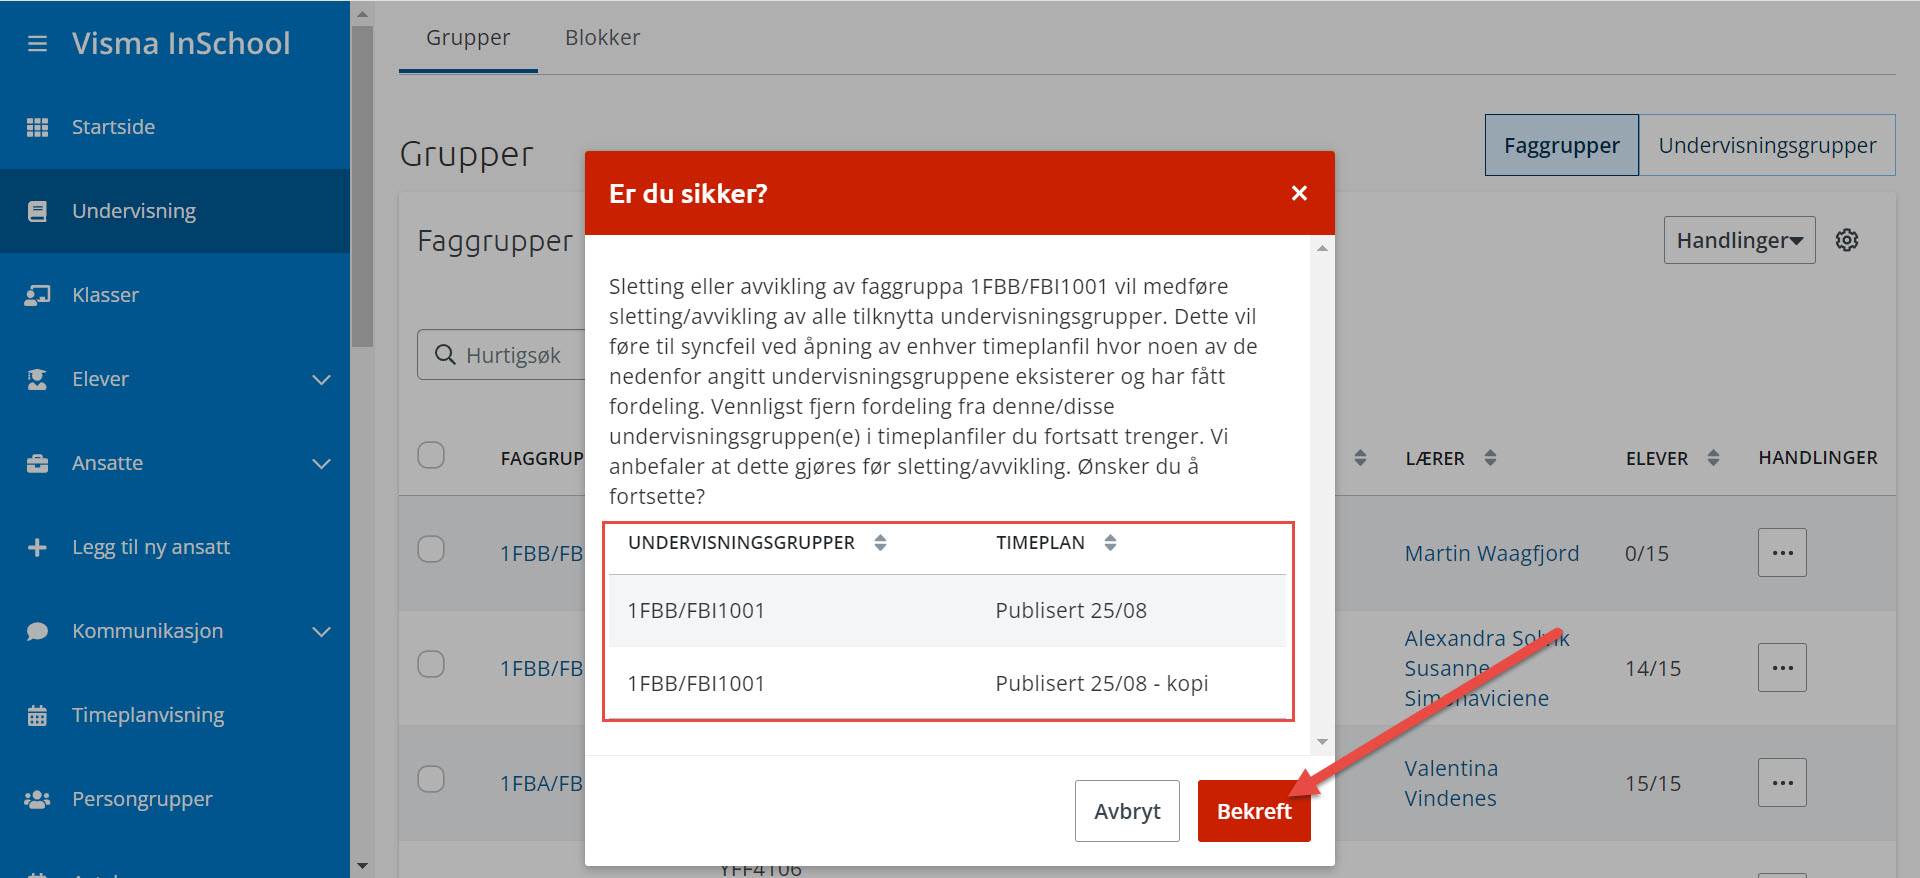1920x878 pixels.
Task: Open Klasser from sidebar
Action: [x=175, y=295]
